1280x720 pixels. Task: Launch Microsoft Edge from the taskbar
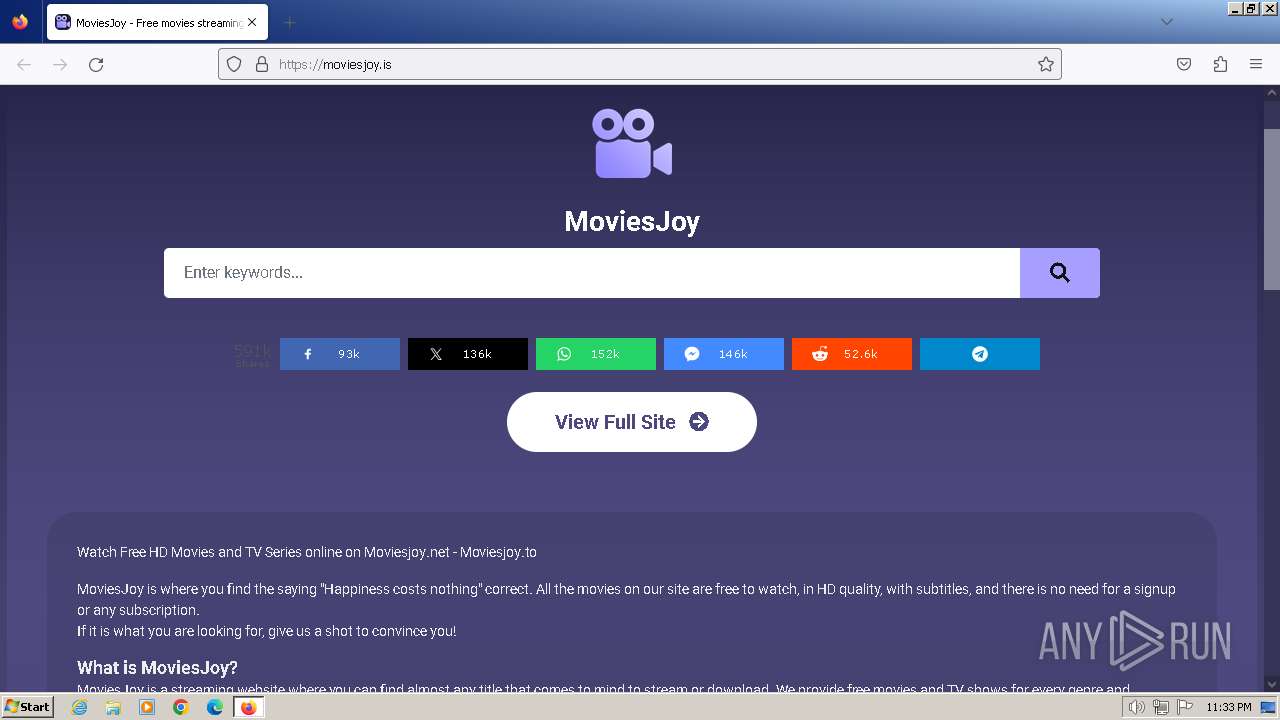pos(215,707)
